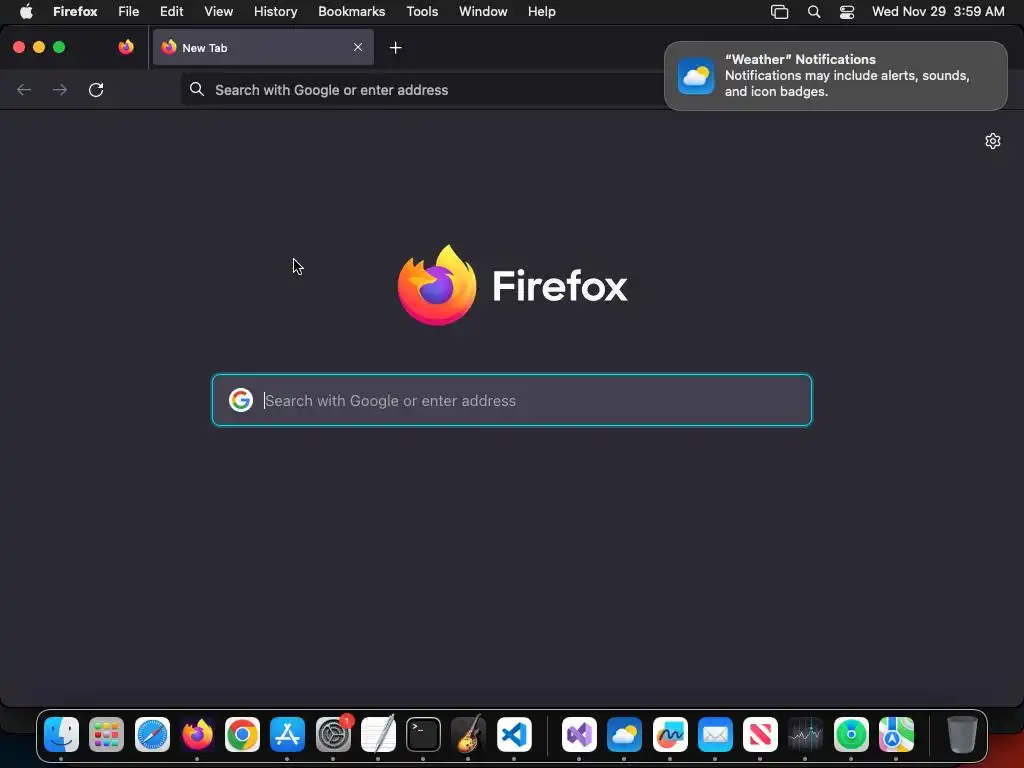Open the new tab page settings gear
The image size is (1024, 768).
(x=993, y=141)
